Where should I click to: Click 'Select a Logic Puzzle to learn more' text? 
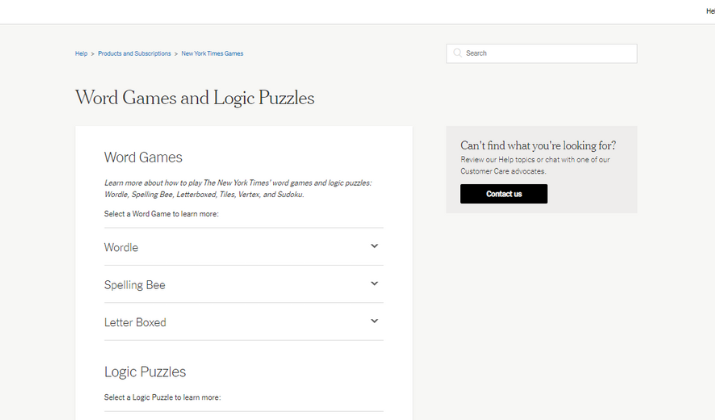162,398
